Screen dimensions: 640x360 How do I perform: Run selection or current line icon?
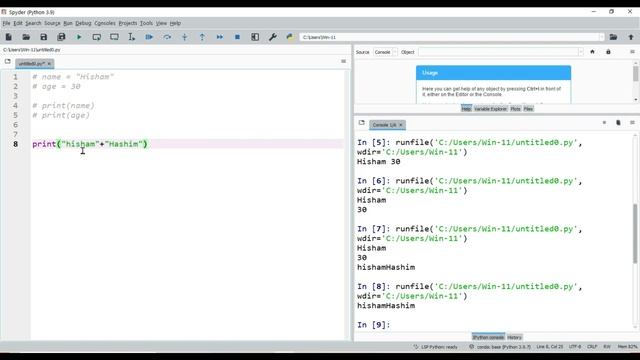tap(131, 37)
